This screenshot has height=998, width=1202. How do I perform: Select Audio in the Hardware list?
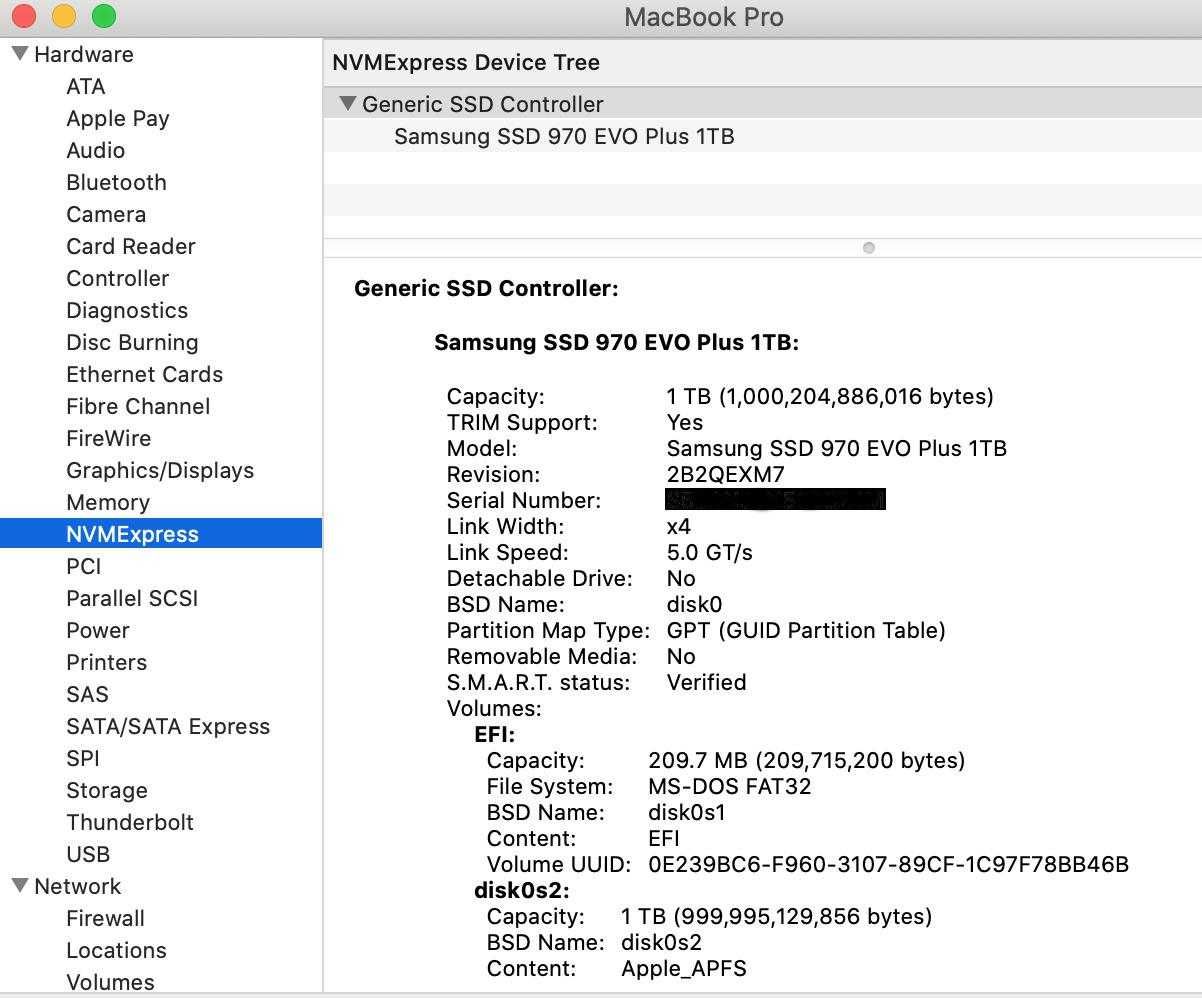96,150
